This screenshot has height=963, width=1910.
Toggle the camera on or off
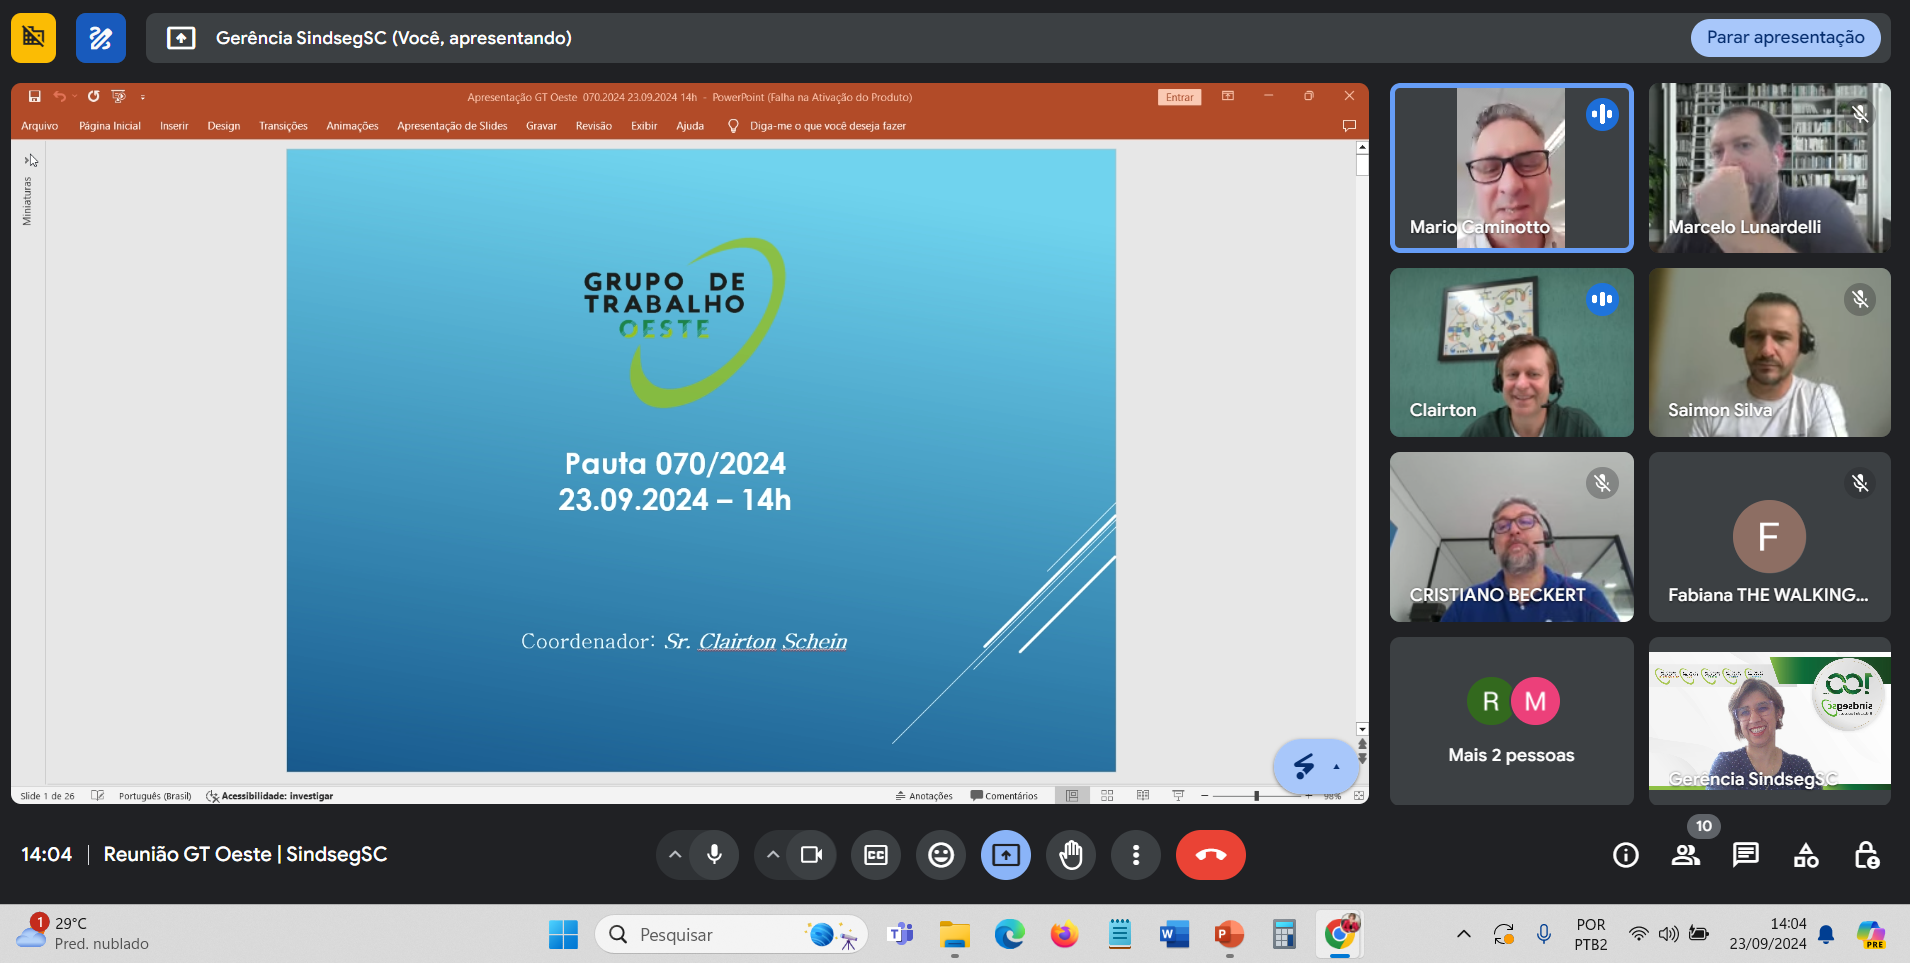coord(811,855)
